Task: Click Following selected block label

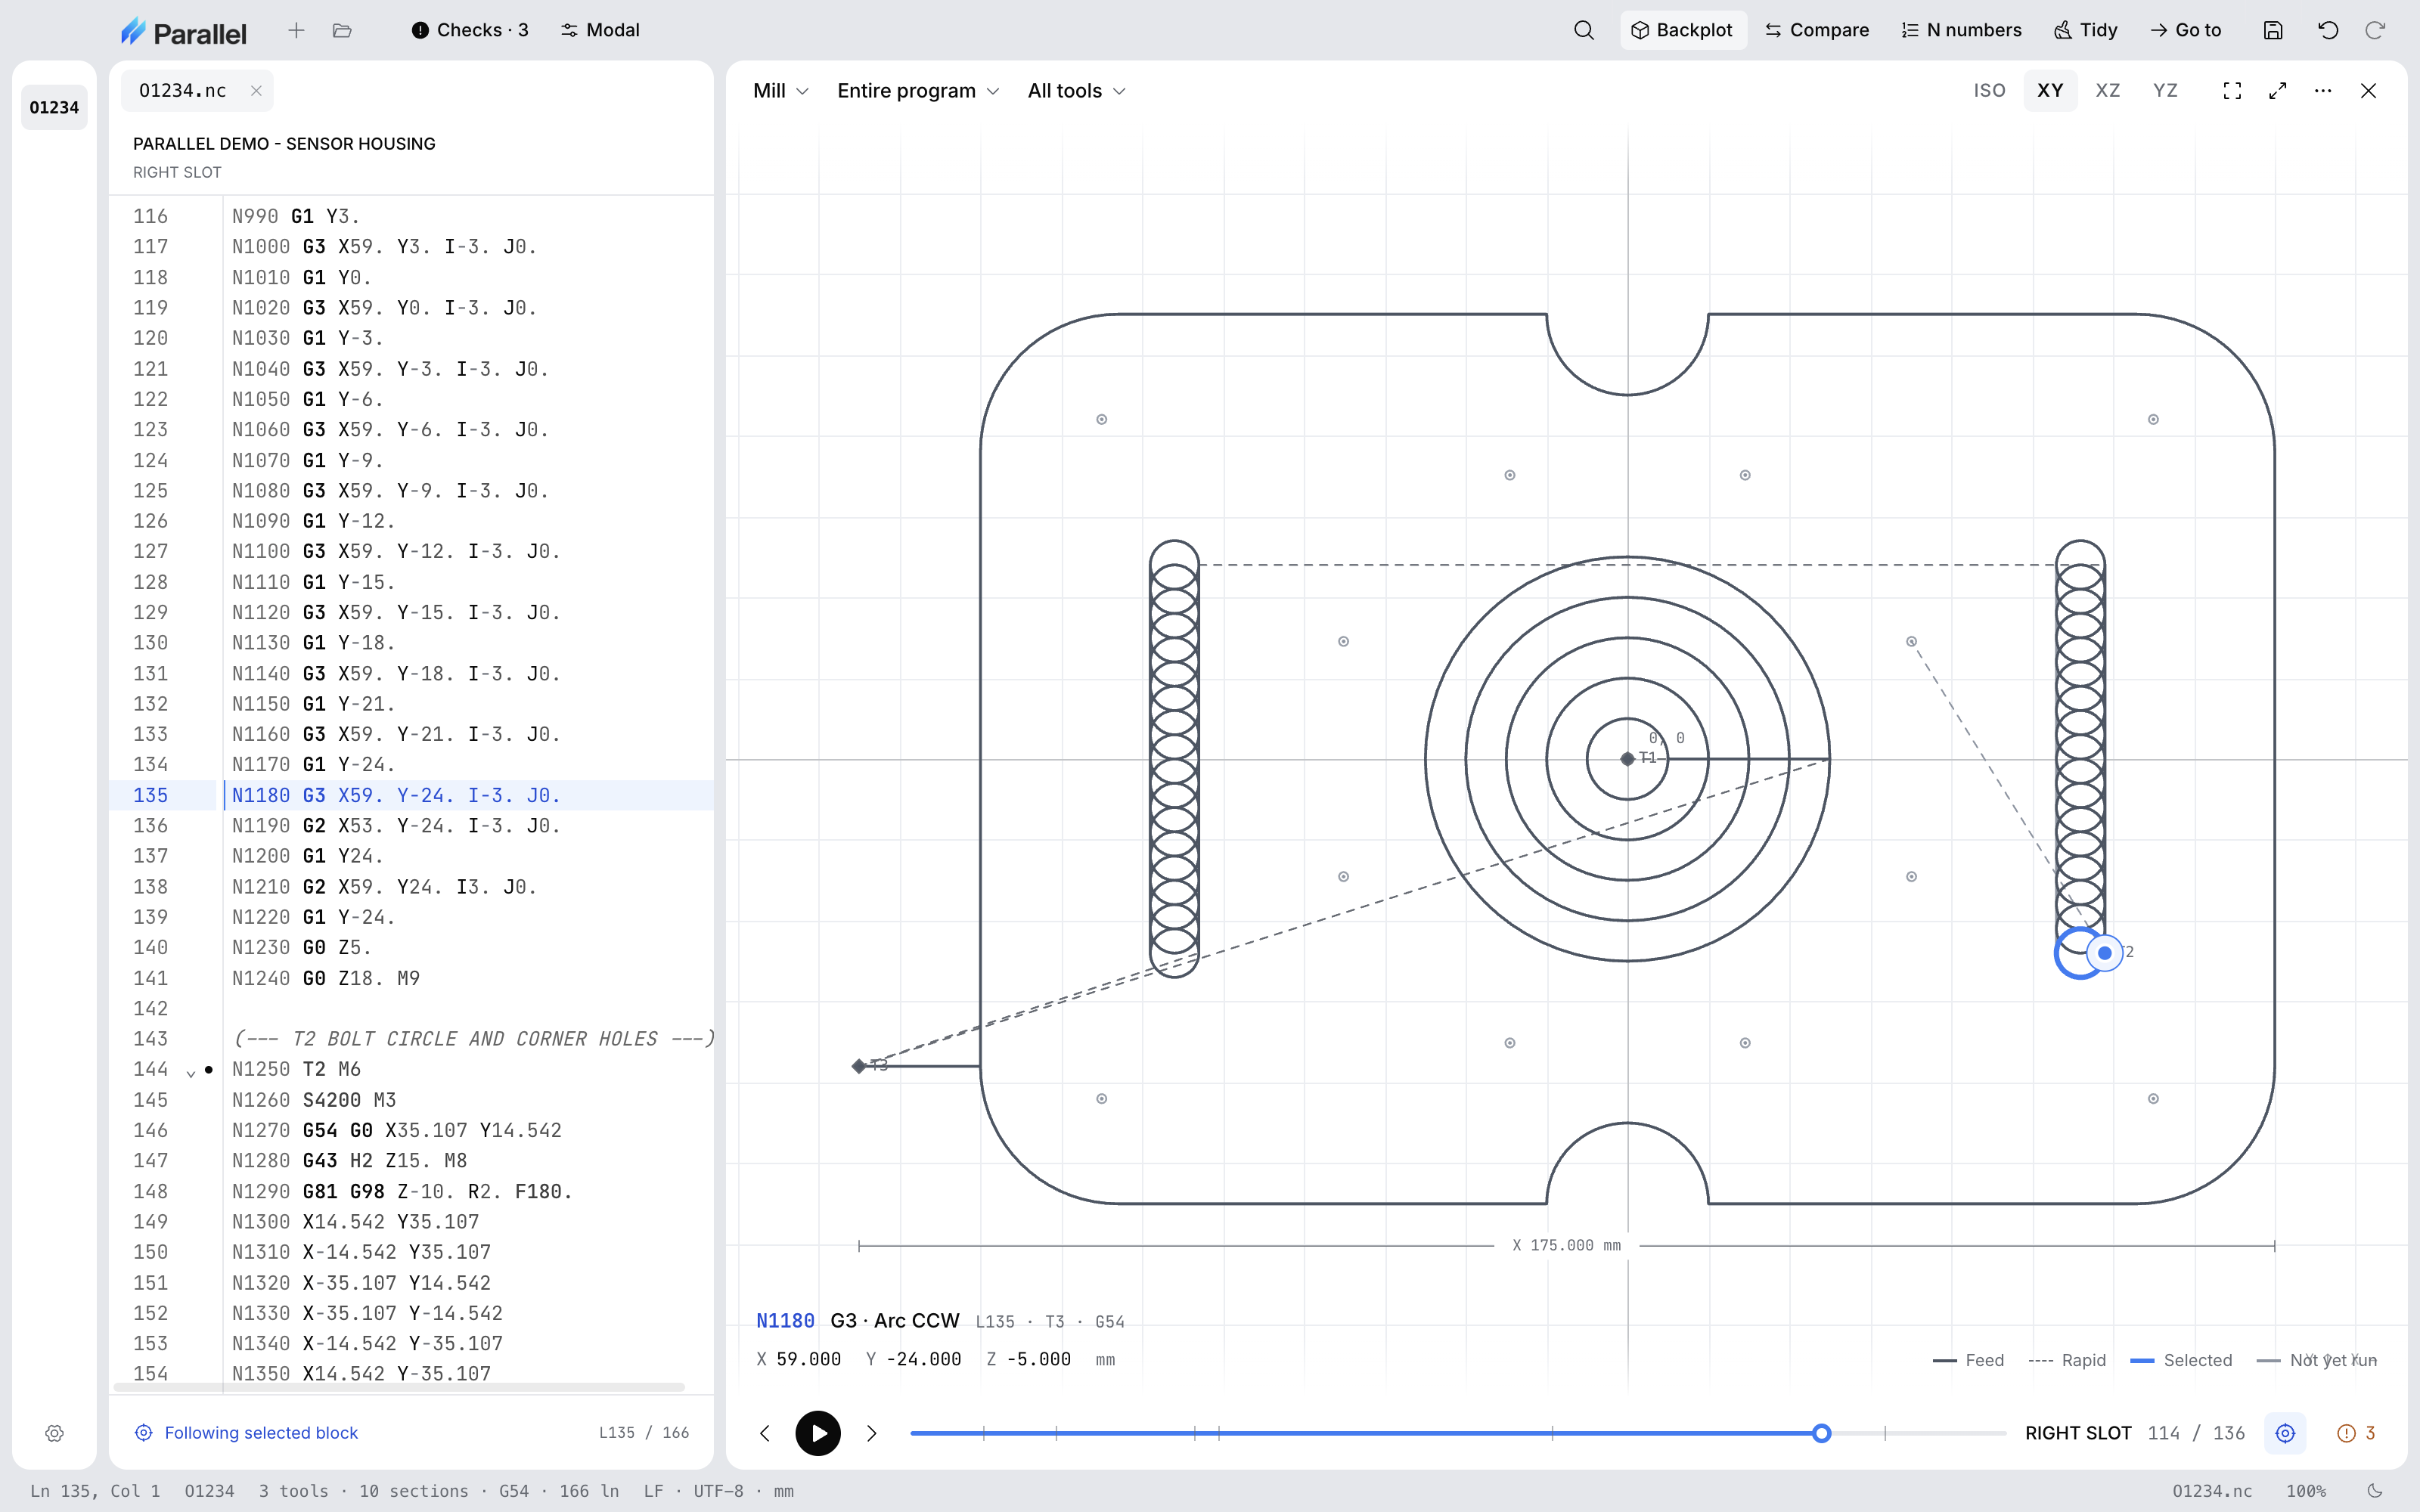Action: (x=261, y=1433)
